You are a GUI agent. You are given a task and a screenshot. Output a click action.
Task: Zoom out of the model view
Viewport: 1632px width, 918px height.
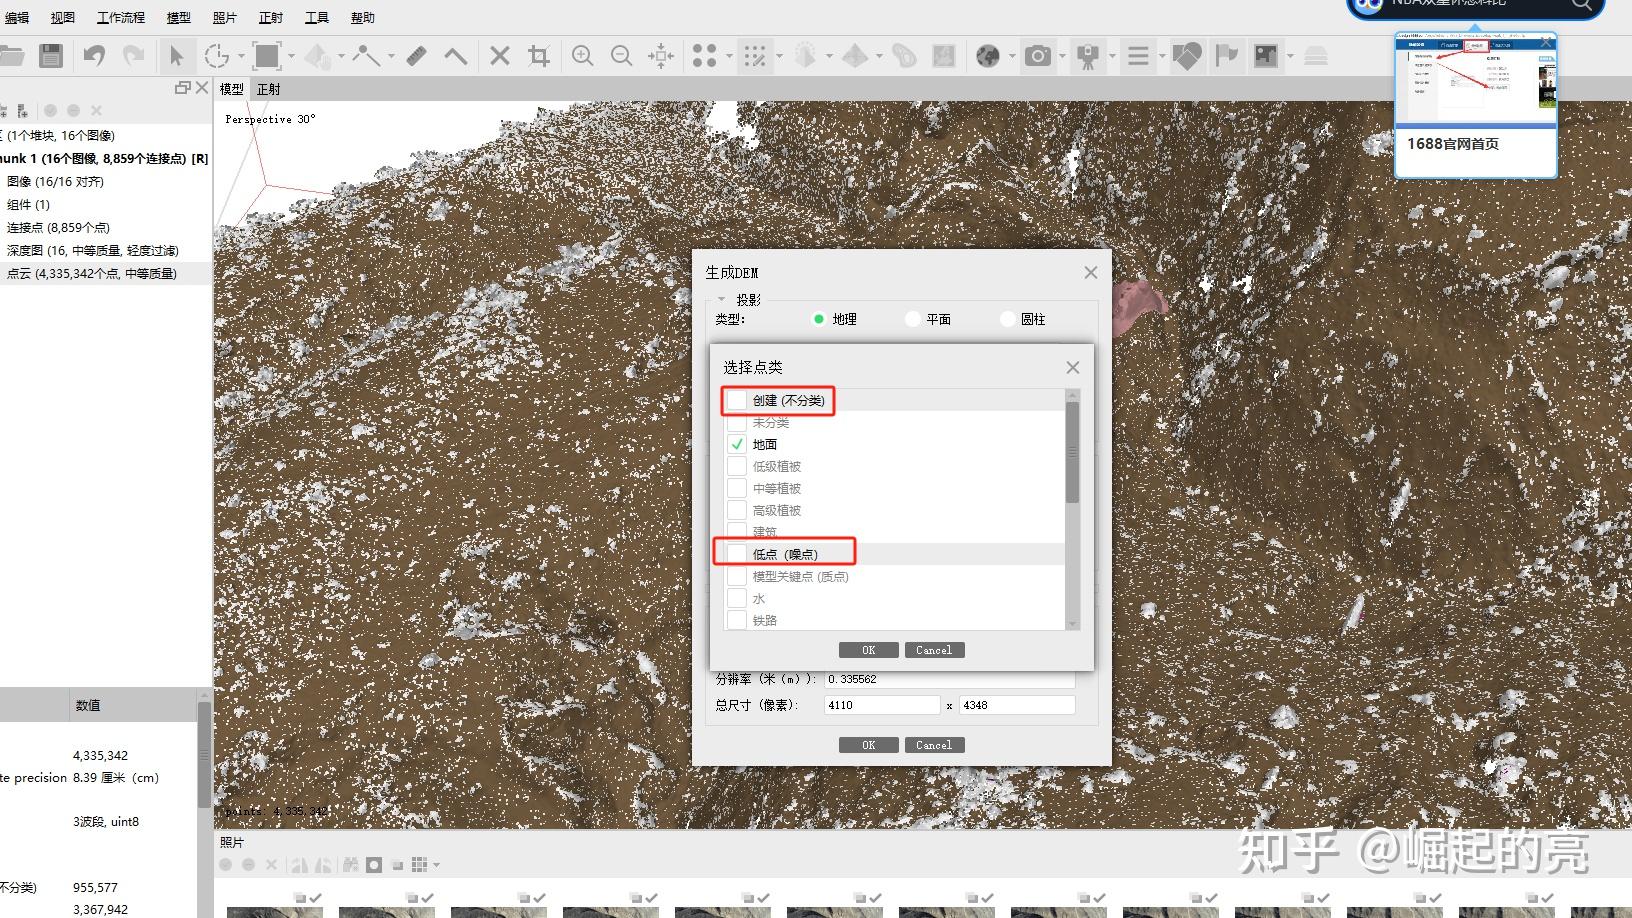(622, 55)
